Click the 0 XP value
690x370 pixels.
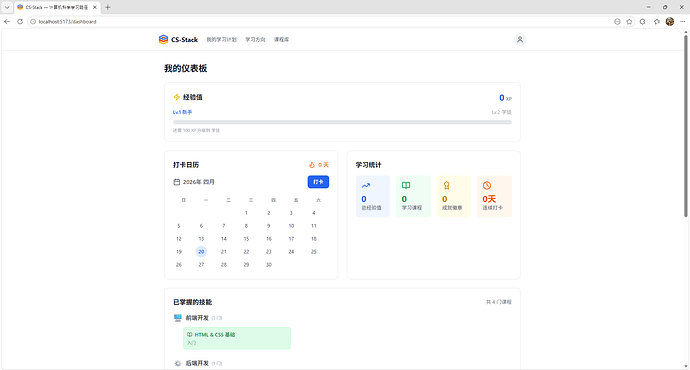pyautogui.click(x=505, y=98)
